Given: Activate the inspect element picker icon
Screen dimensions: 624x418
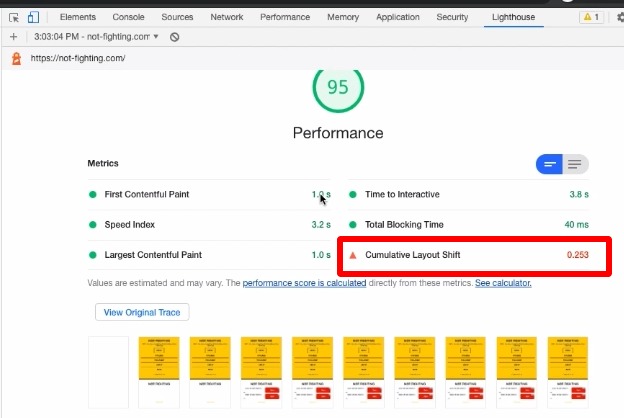Looking at the screenshot, I should [x=14, y=18].
